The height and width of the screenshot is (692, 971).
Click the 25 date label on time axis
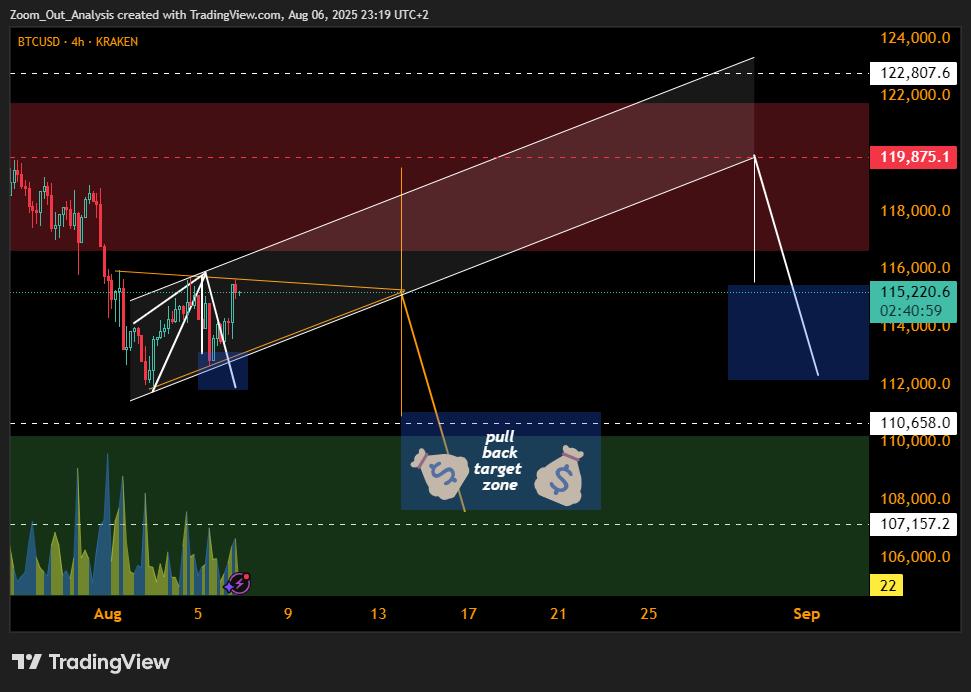[649, 614]
